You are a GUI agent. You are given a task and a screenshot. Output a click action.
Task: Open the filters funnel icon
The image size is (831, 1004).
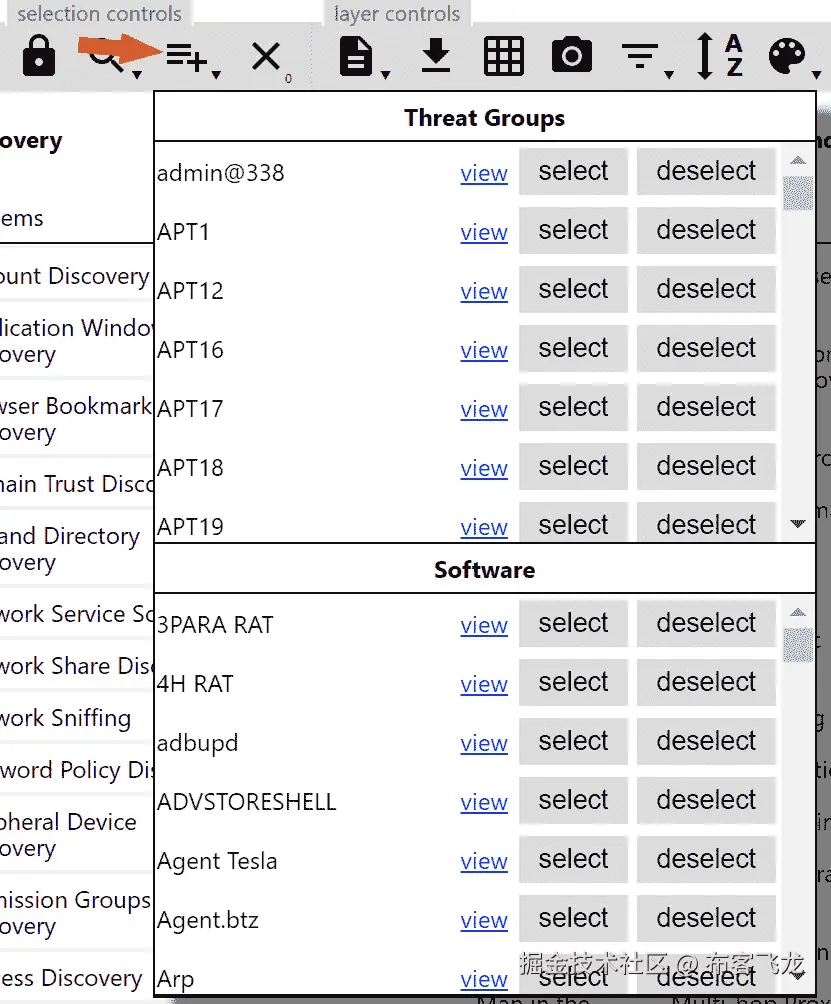pos(640,55)
